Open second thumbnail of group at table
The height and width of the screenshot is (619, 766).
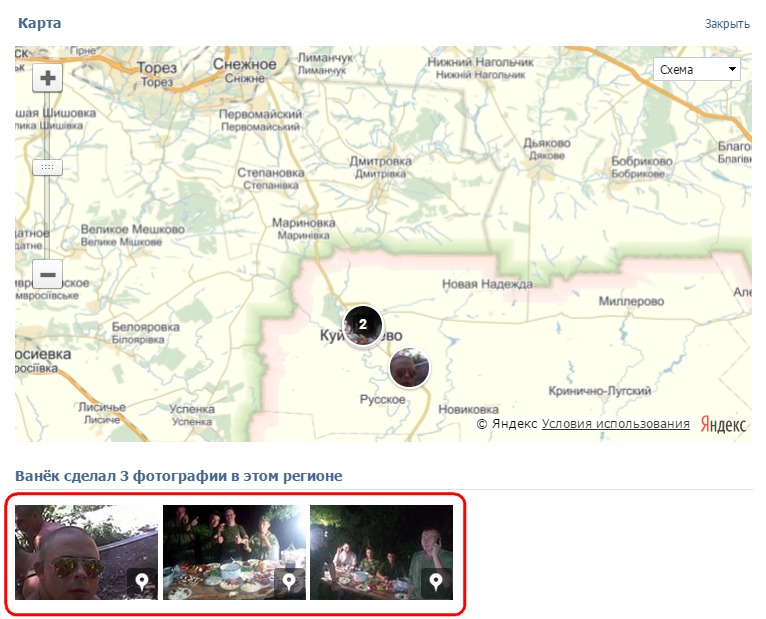coord(234,552)
